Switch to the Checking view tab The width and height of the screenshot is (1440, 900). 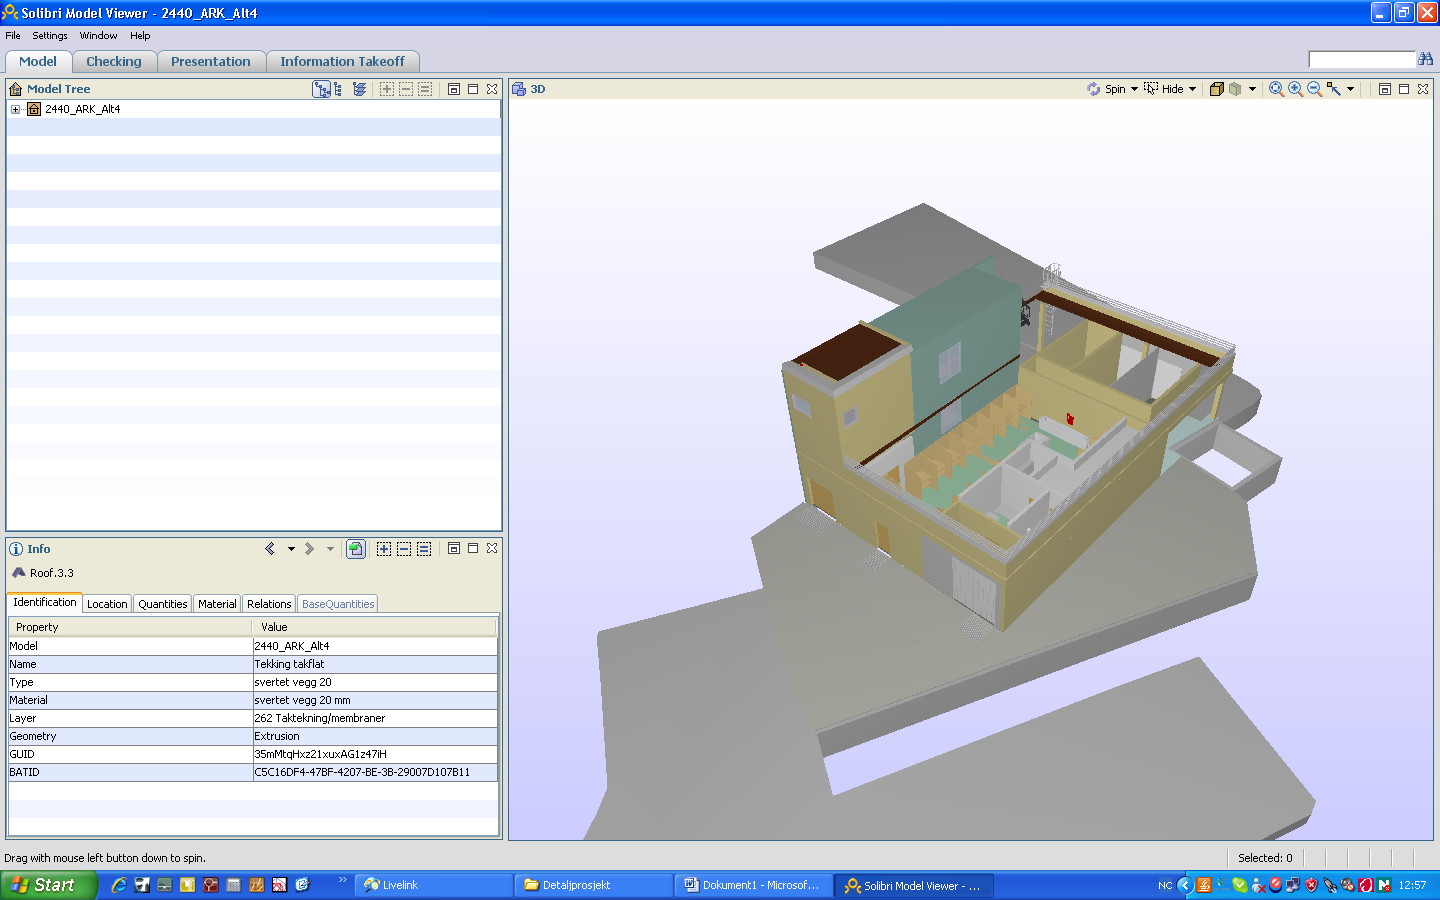[114, 61]
